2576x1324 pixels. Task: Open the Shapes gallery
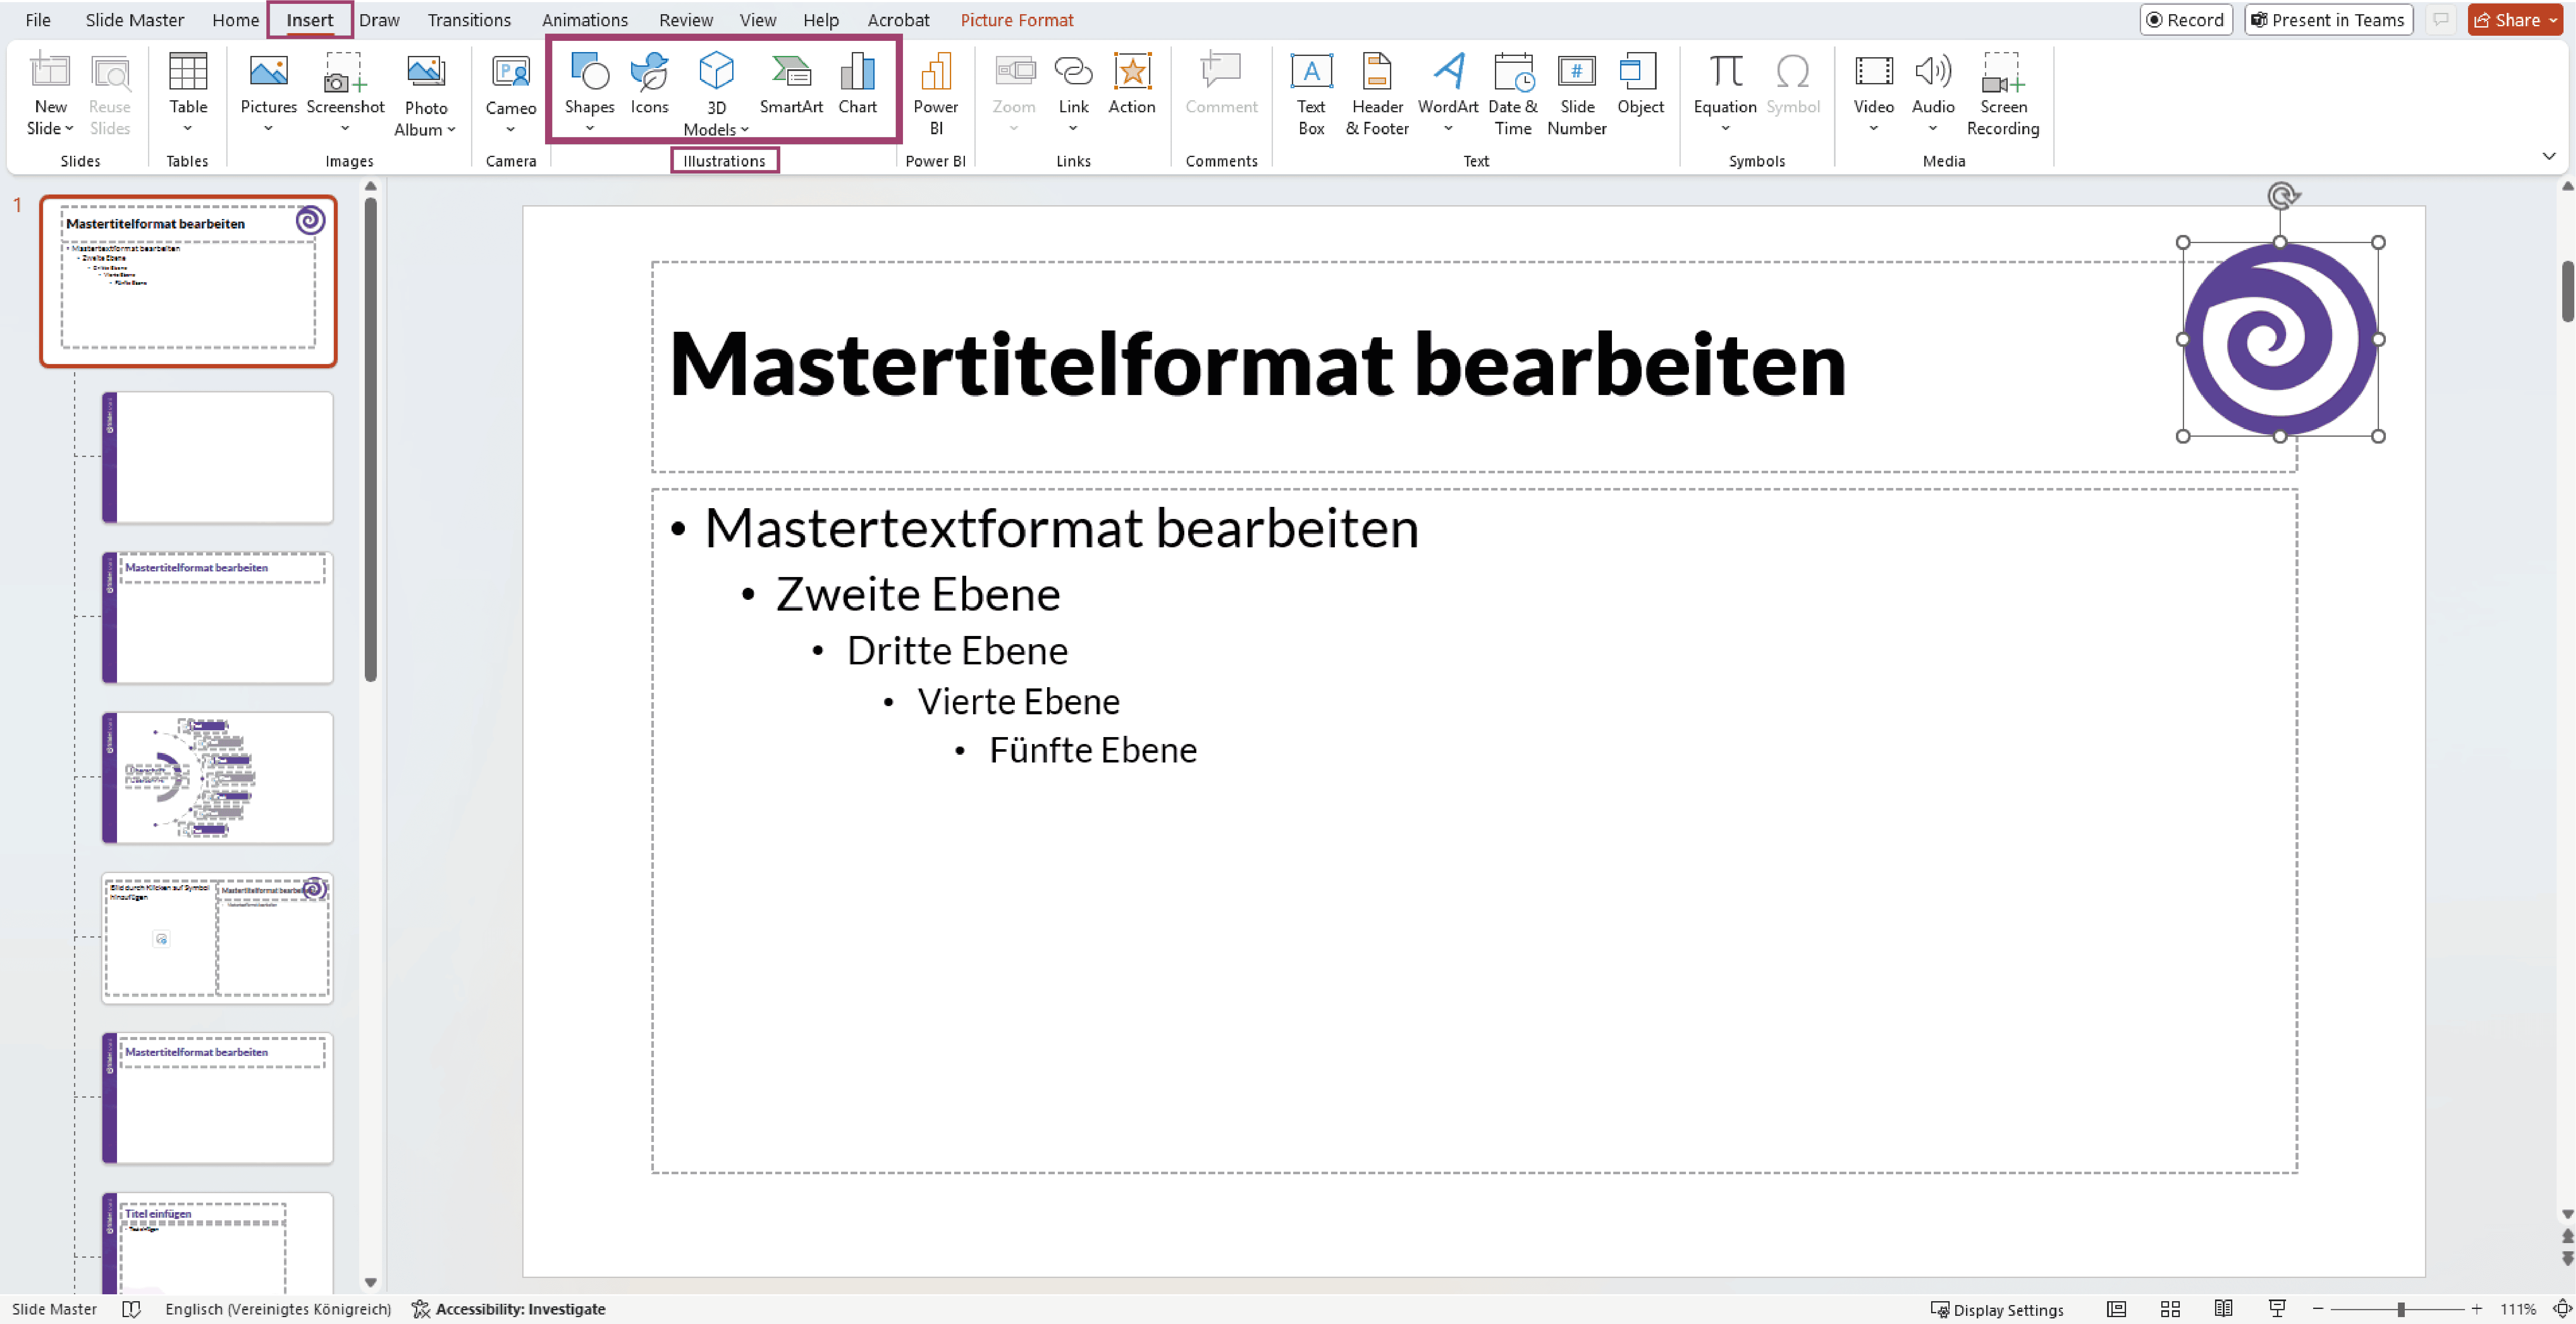(589, 93)
